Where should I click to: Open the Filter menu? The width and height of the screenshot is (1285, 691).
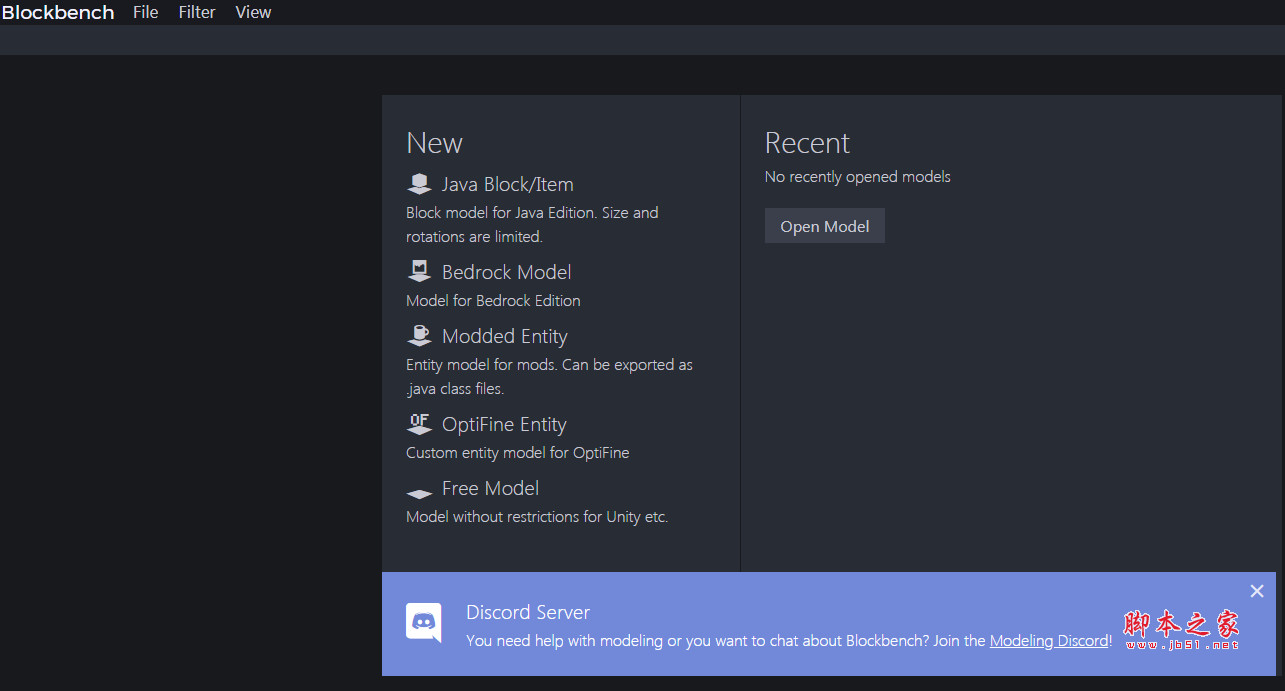(197, 12)
